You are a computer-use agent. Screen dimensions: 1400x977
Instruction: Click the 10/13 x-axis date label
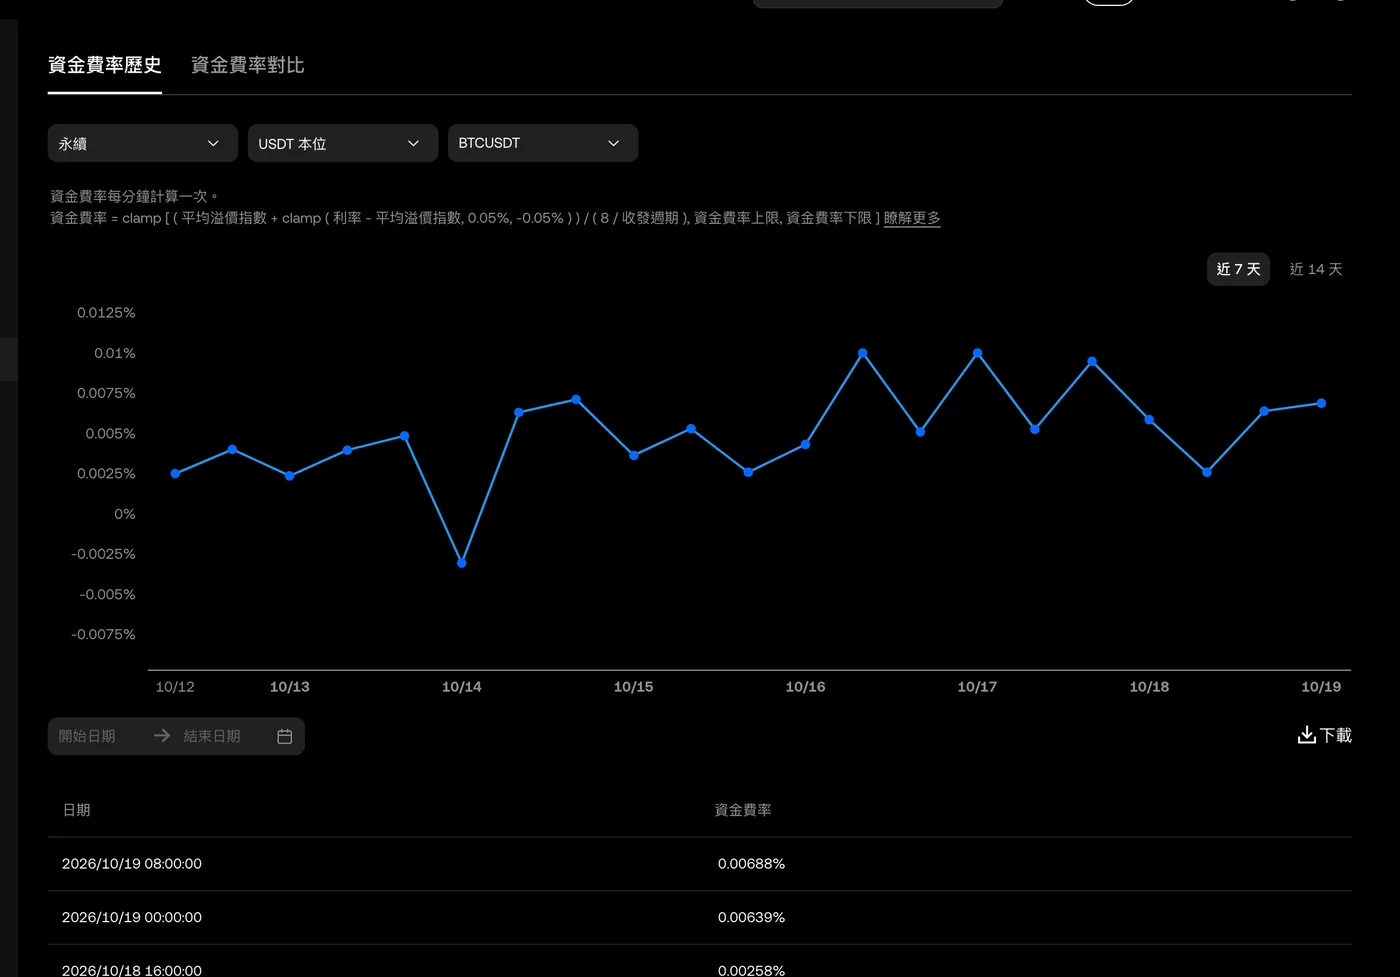pos(290,687)
